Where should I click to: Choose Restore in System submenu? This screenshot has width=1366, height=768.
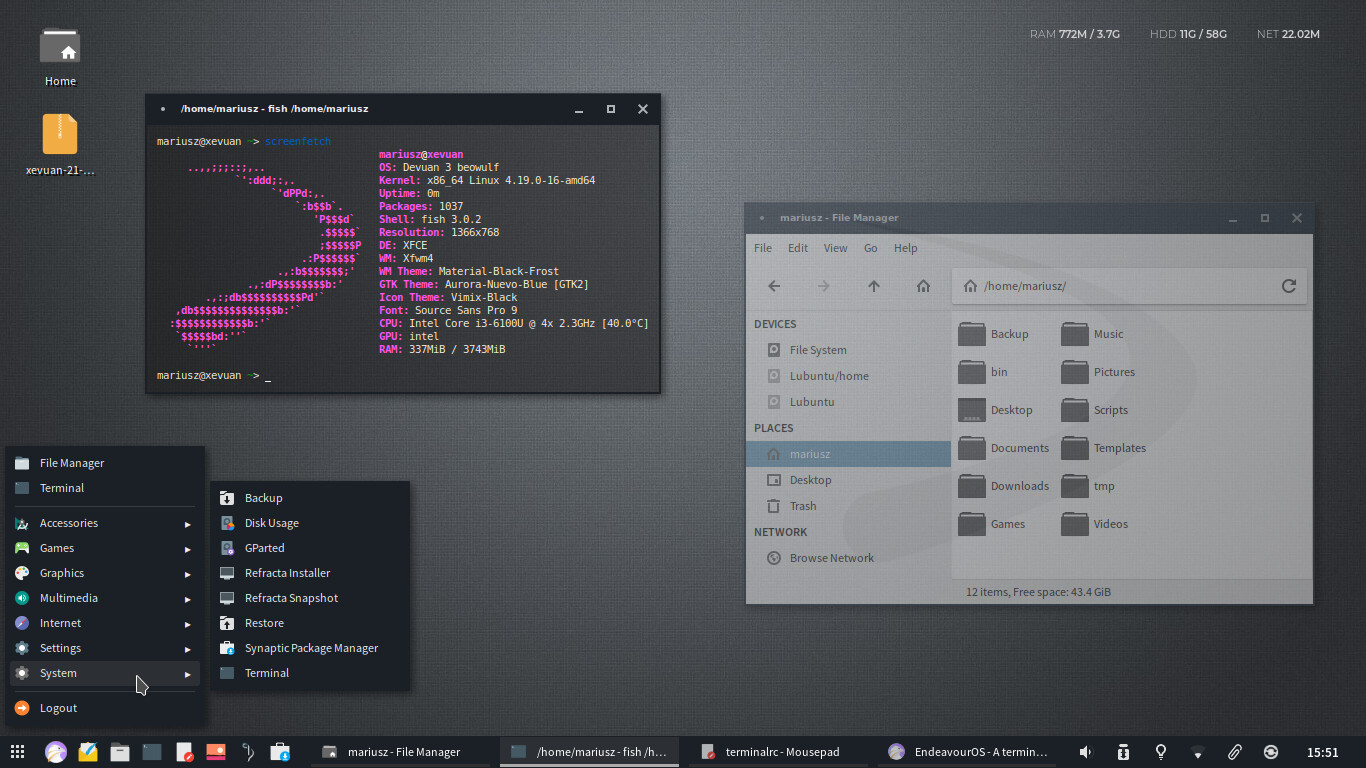pos(310,623)
